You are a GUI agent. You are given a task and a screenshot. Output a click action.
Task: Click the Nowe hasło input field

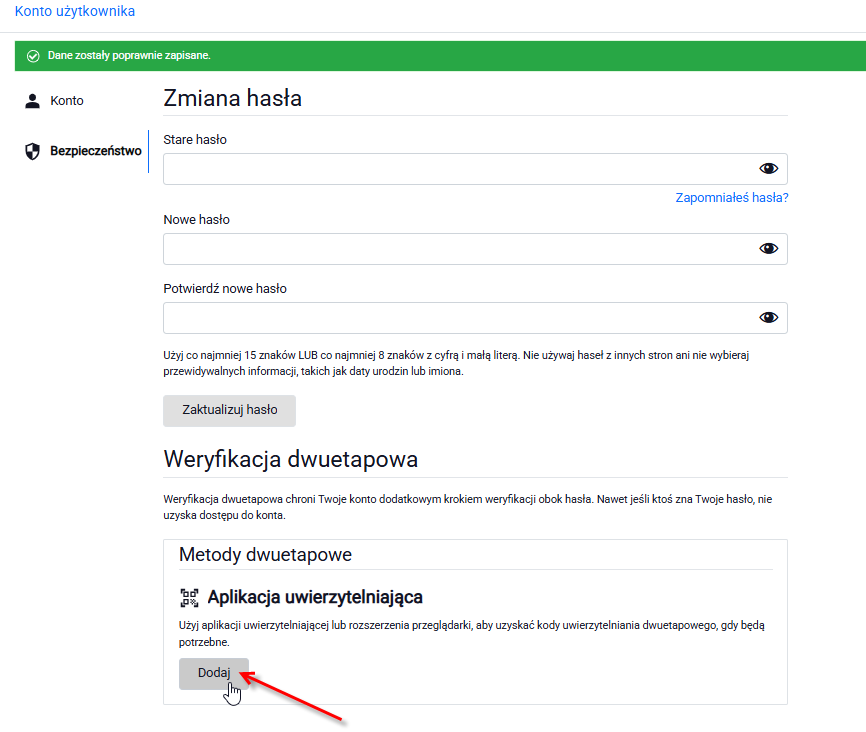pyautogui.click(x=475, y=249)
